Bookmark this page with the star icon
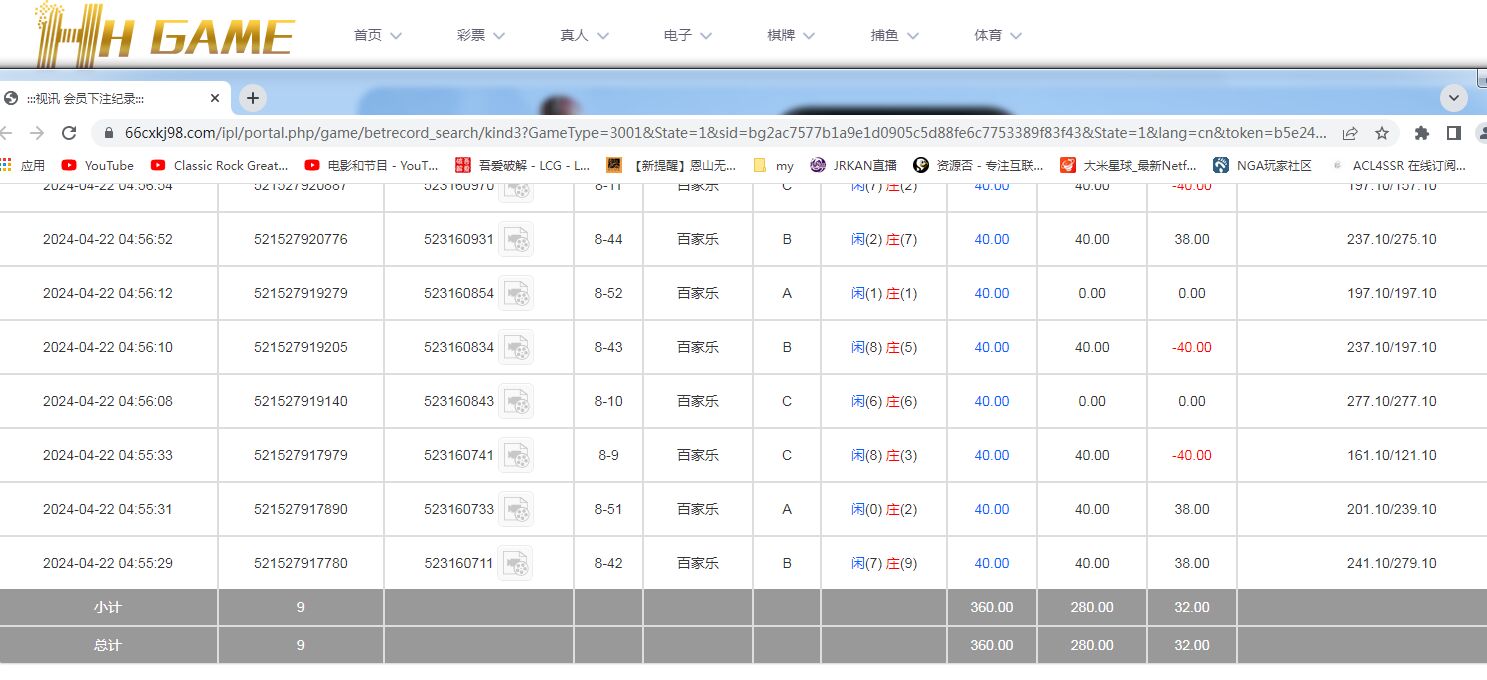This screenshot has height=680, width=1487. (x=1382, y=133)
